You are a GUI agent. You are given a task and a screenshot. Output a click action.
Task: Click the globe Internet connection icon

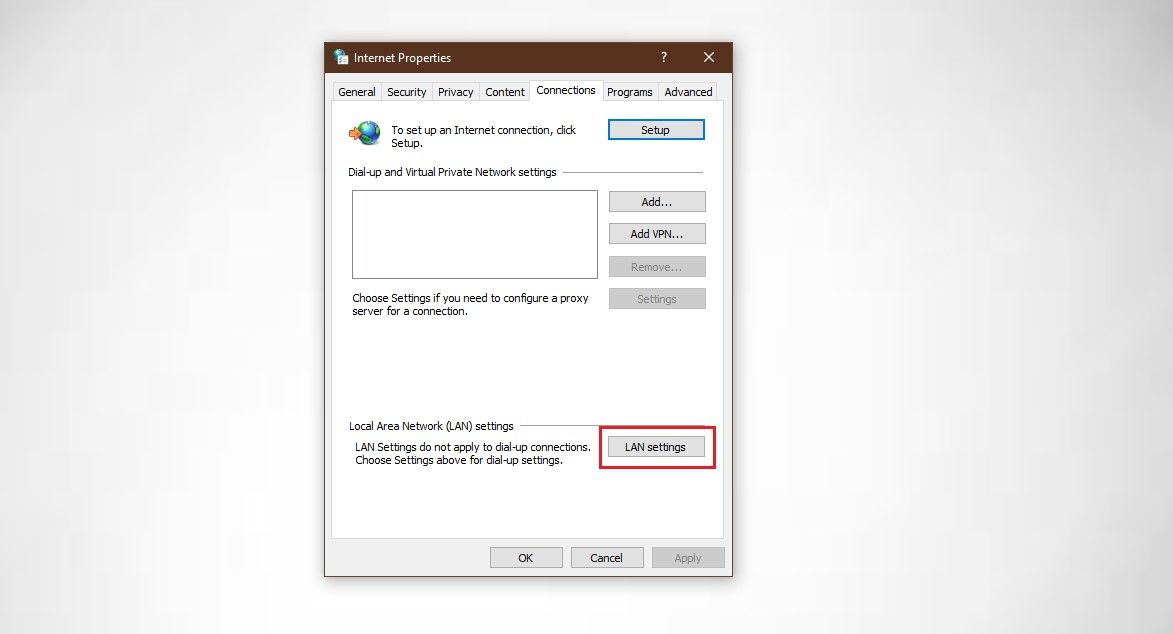(x=364, y=132)
